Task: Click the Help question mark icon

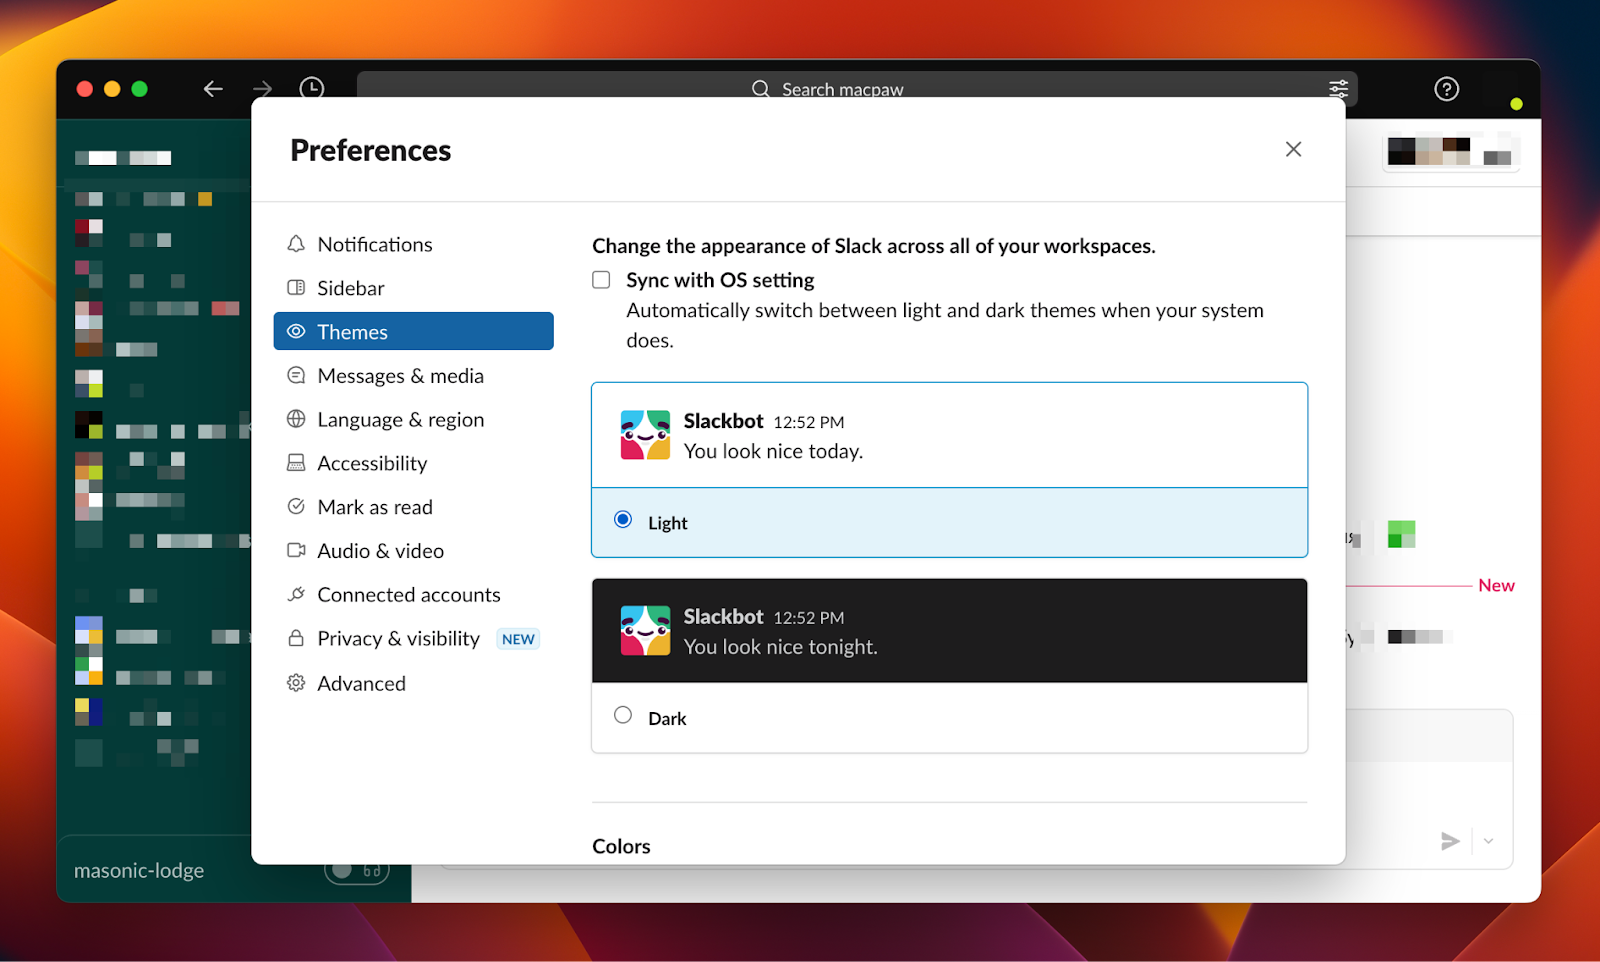Action: click(1446, 89)
